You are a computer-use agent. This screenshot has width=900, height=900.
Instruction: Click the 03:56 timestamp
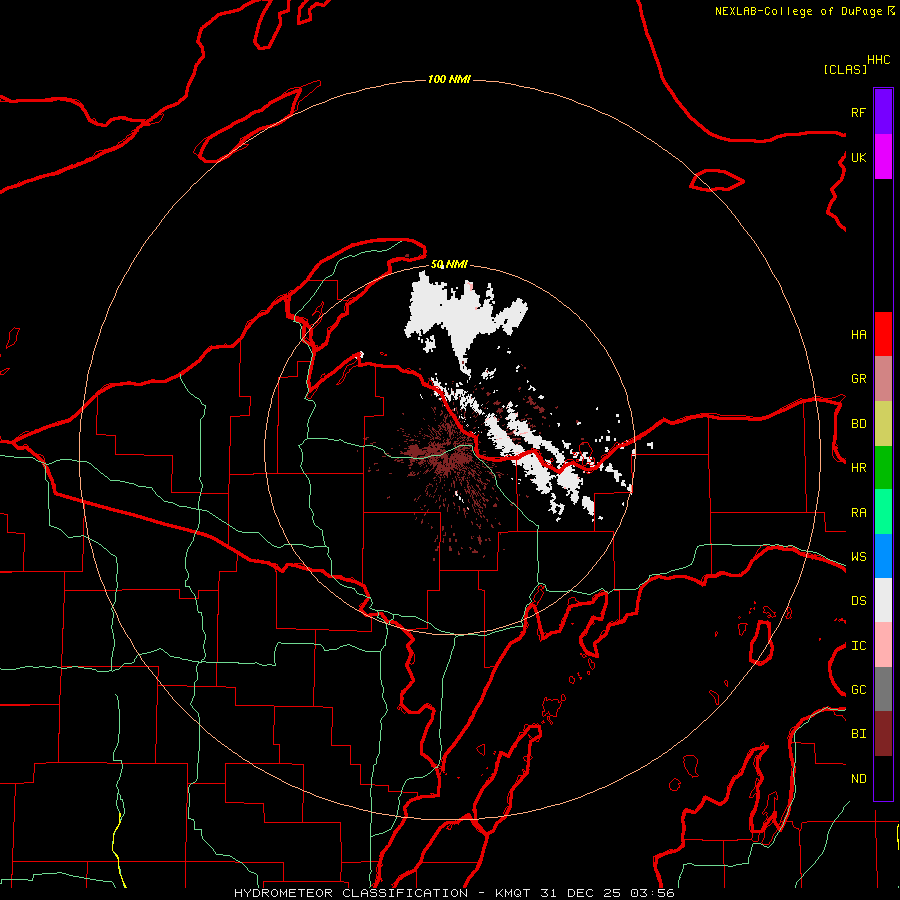pyautogui.click(x=652, y=893)
